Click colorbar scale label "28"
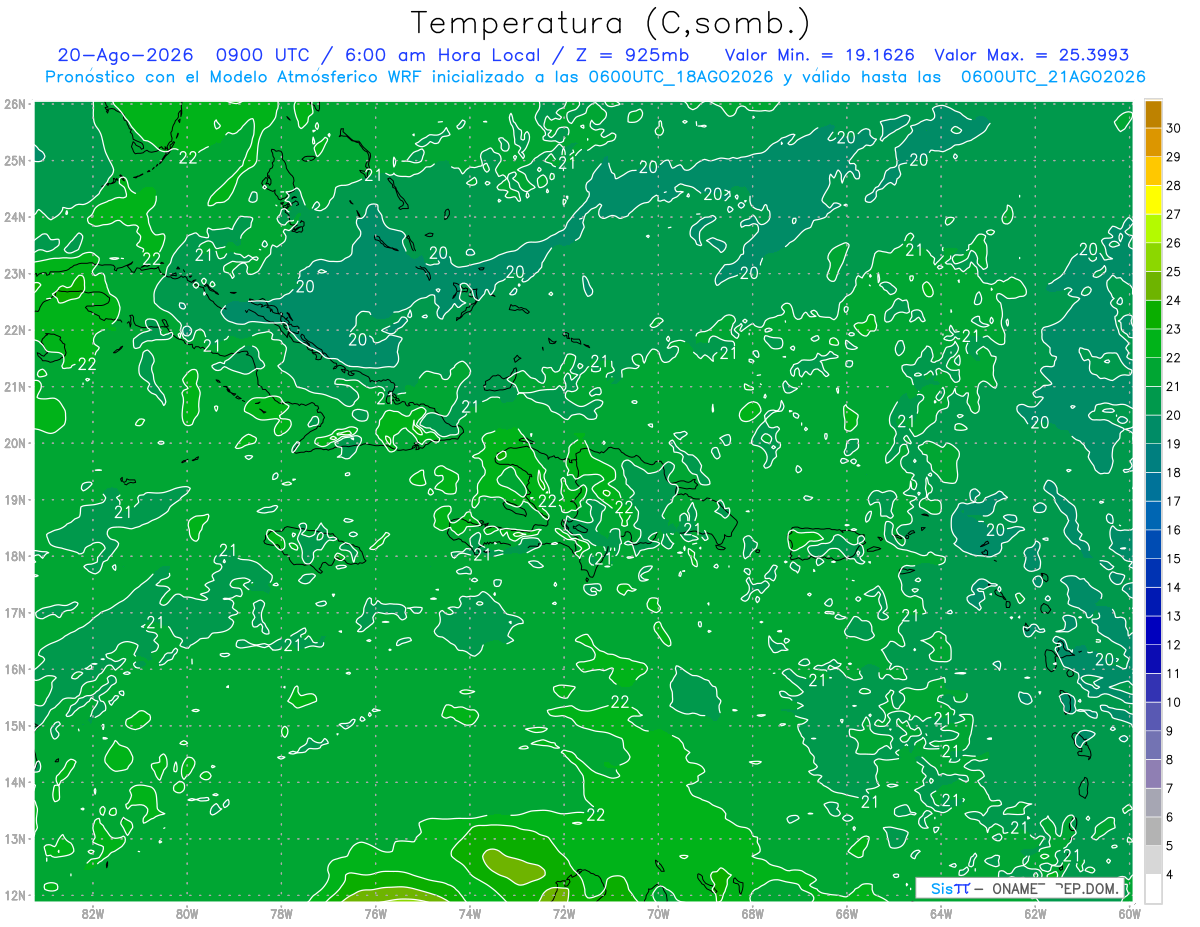The height and width of the screenshot is (927, 1200). [1174, 185]
